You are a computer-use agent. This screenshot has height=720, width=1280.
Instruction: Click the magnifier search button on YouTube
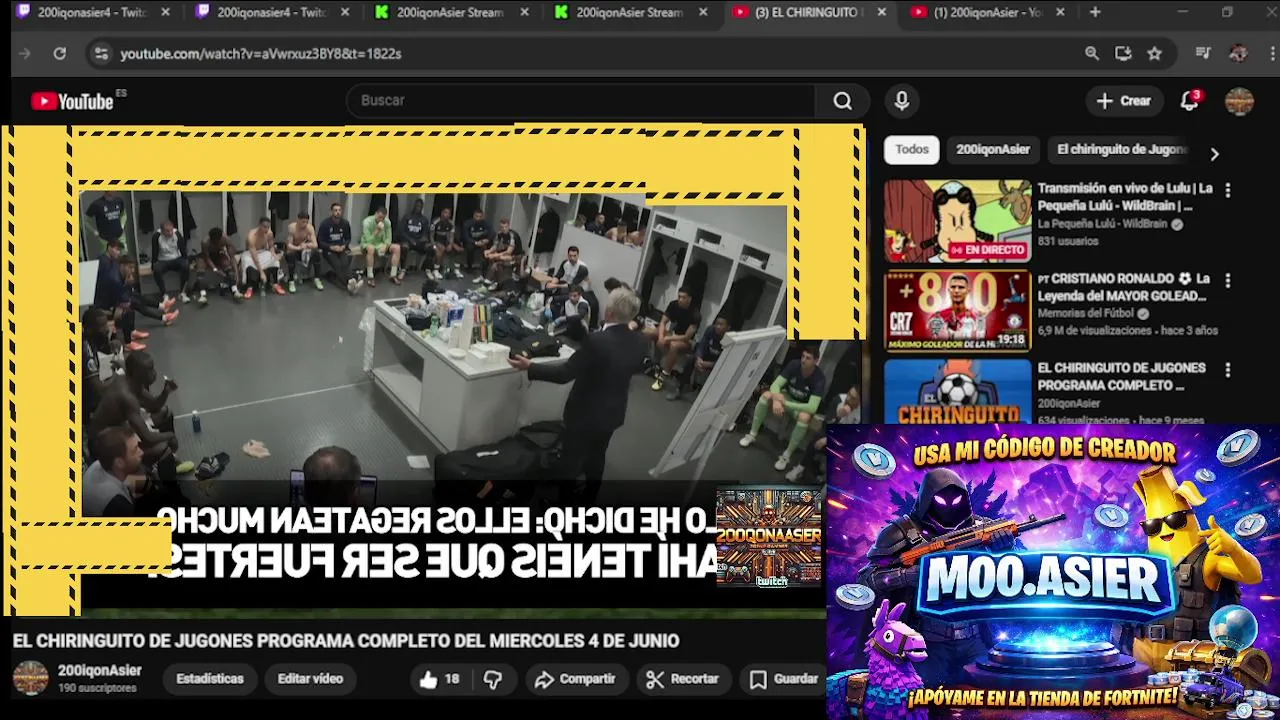pos(843,101)
